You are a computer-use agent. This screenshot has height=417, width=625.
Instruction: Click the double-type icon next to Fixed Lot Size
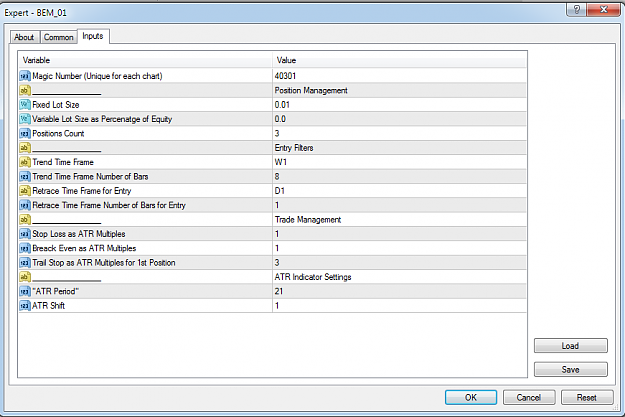point(25,105)
